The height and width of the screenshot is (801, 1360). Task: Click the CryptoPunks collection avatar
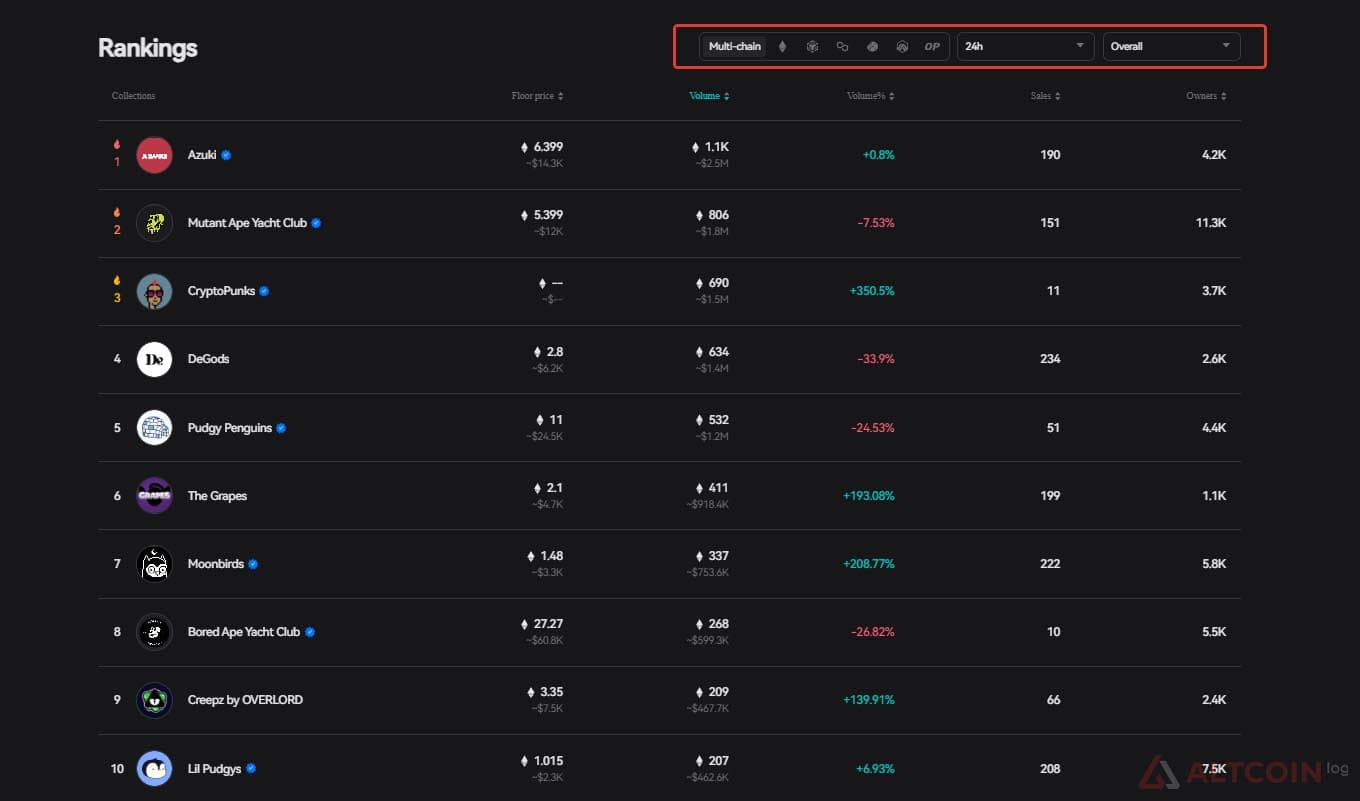(x=154, y=291)
